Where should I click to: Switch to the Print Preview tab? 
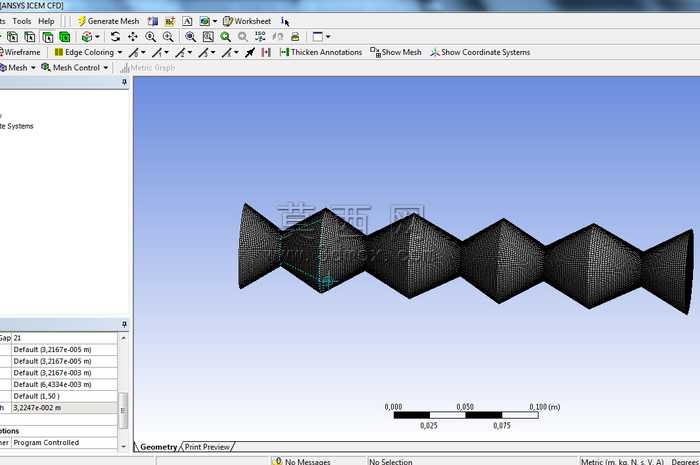pos(208,447)
